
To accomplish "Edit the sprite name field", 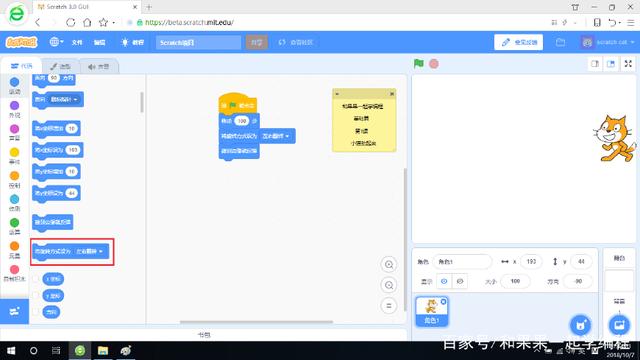I will click(462, 262).
